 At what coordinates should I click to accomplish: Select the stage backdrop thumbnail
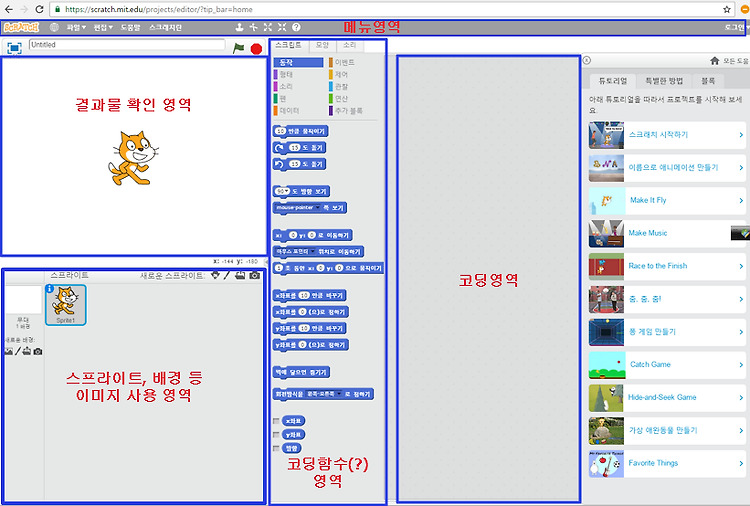(x=23, y=300)
